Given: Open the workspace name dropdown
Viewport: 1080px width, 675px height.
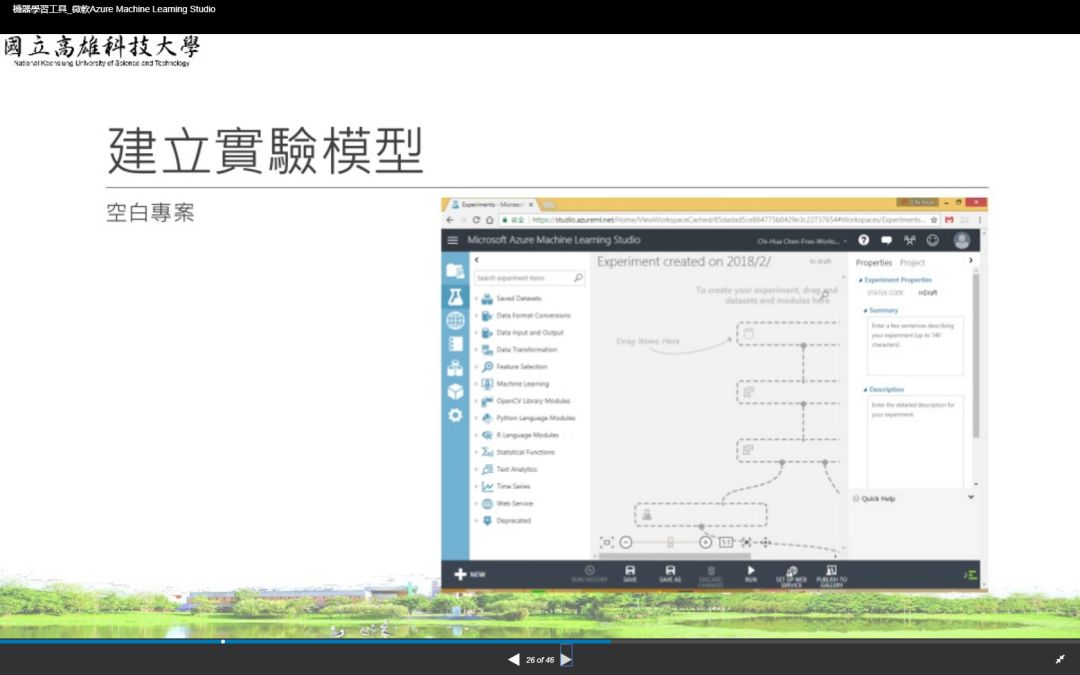Looking at the screenshot, I should tap(802, 241).
